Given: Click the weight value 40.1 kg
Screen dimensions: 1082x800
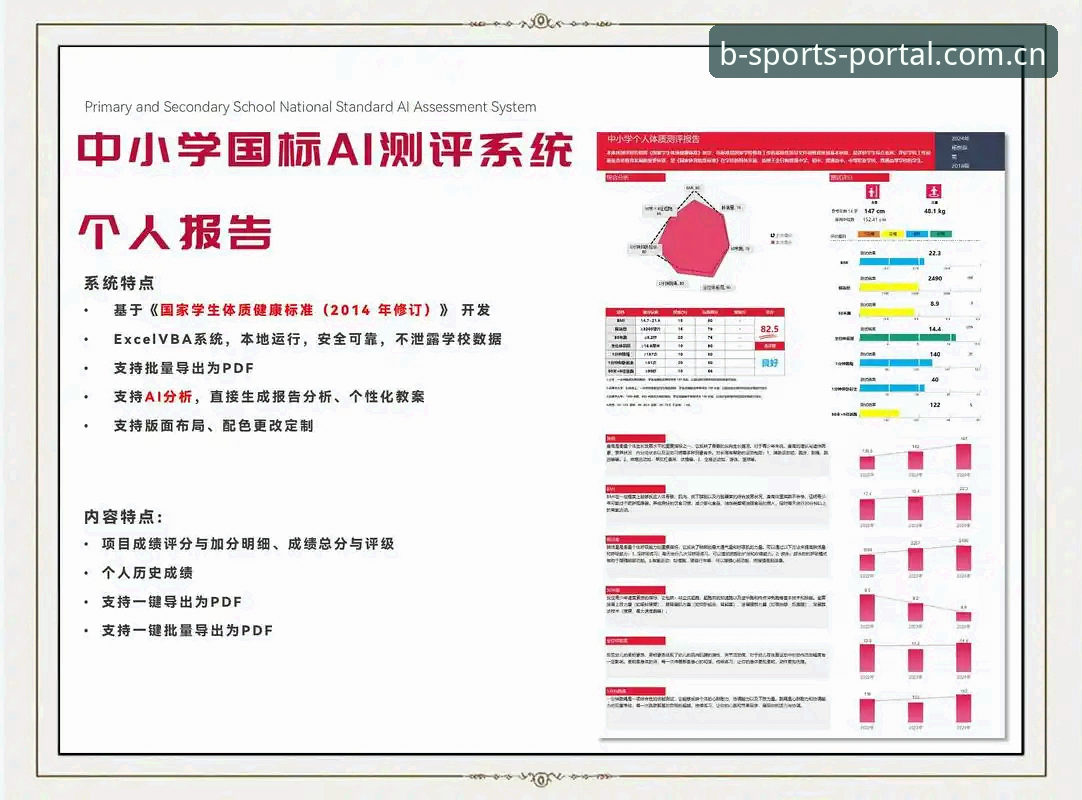Looking at the screenshot, I should (934, 211).
